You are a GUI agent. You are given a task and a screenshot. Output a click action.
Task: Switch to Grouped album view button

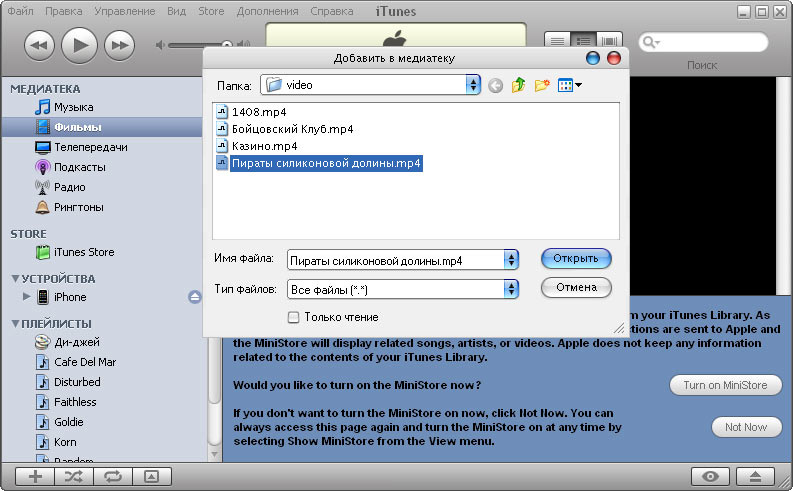584,41
